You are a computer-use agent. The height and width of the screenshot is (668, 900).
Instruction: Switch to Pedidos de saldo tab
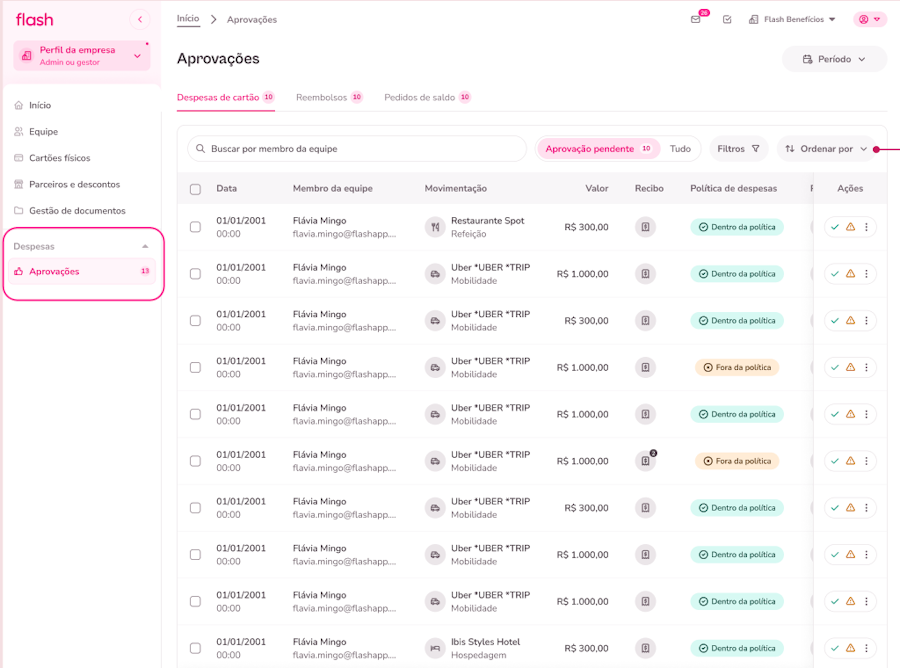coord(427,98)
